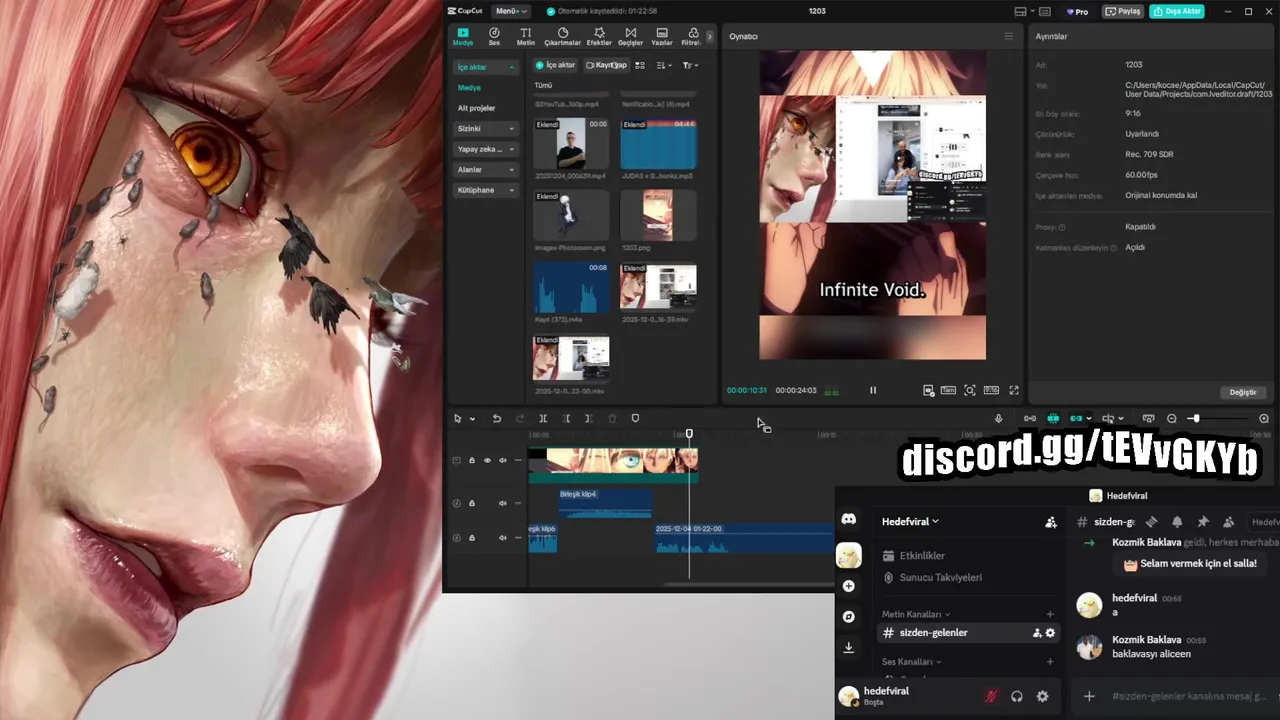The height and width of the screenshot is (720, 1280).
Task: Open the selection tool dropdown in timeline toolbar
Action: pyautogui.click(x=472, y=419)
